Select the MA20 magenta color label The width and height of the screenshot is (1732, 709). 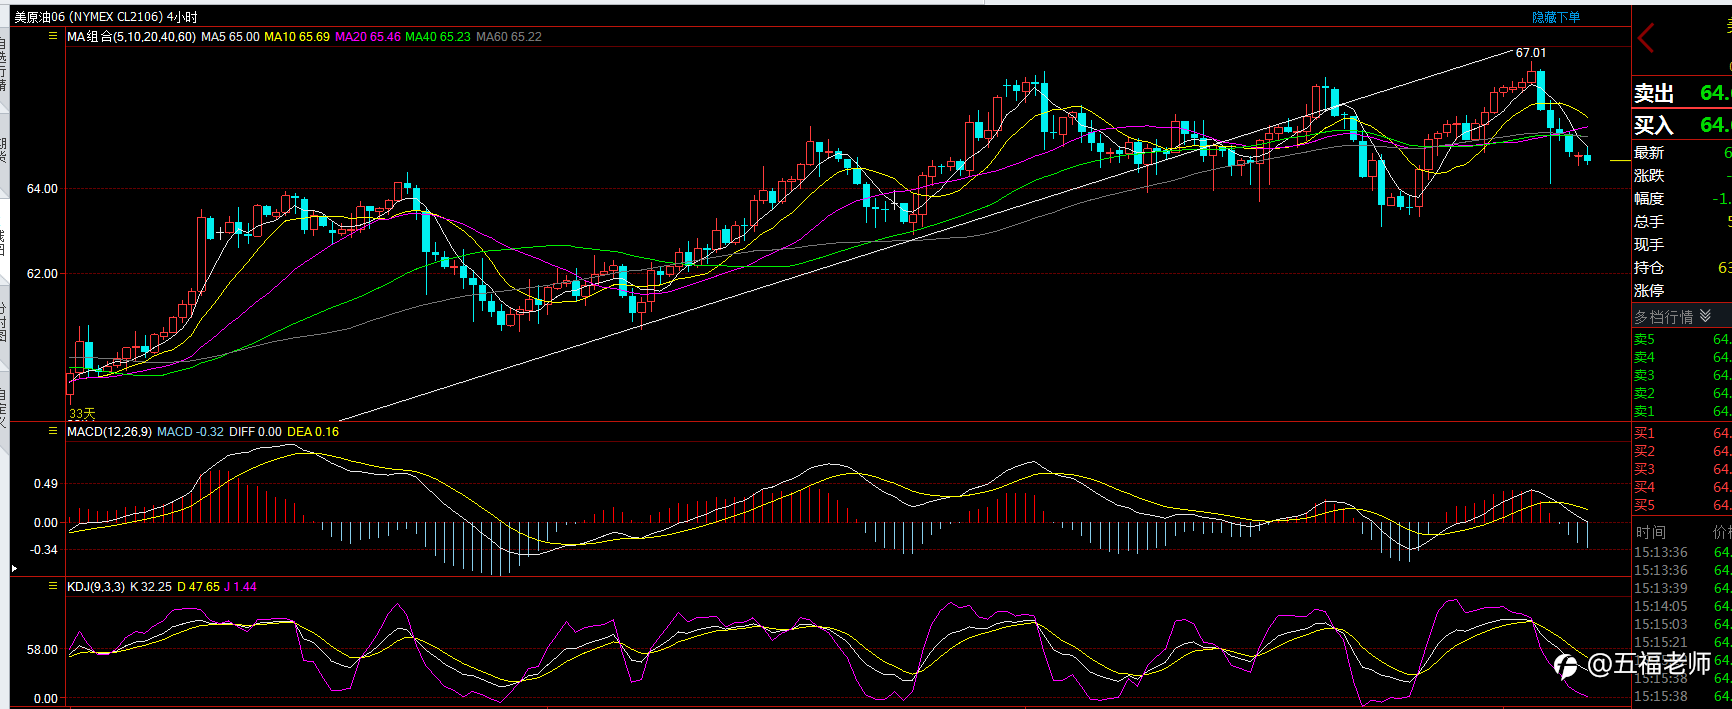(x=367, y=37)
